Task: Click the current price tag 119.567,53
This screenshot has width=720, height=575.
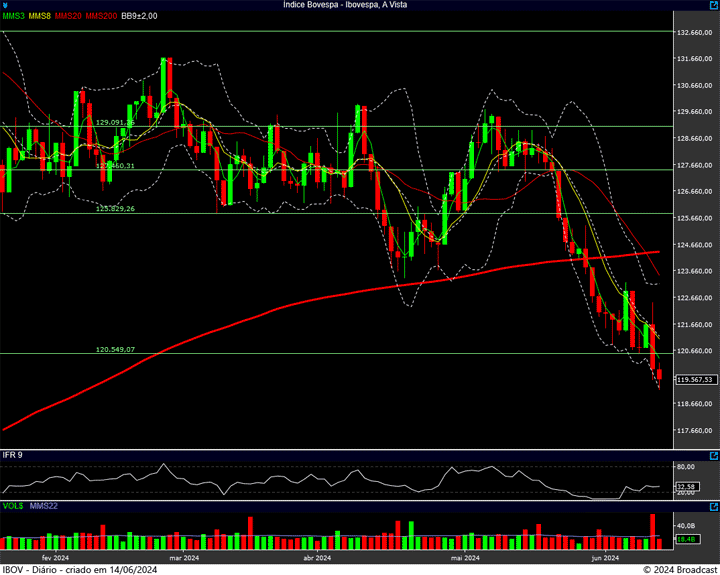Action: pyautogui.click(x=694, y=380)
